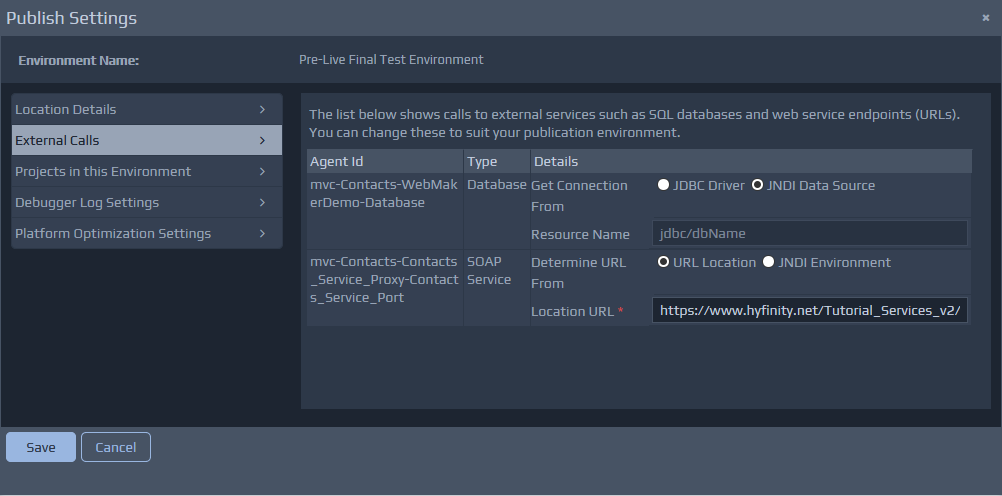Click the chevron beside Debugger Log Settings

(262, 202)
